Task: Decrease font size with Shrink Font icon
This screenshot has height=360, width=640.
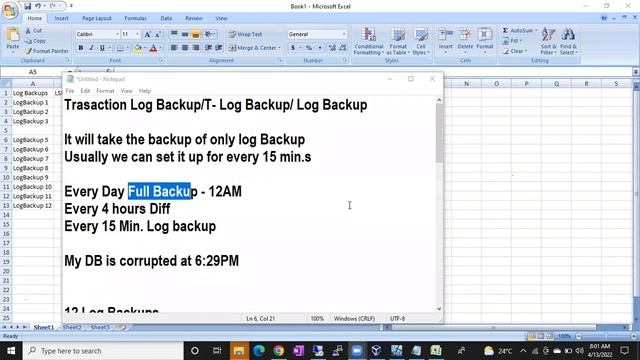Action: tap(158, 34)
